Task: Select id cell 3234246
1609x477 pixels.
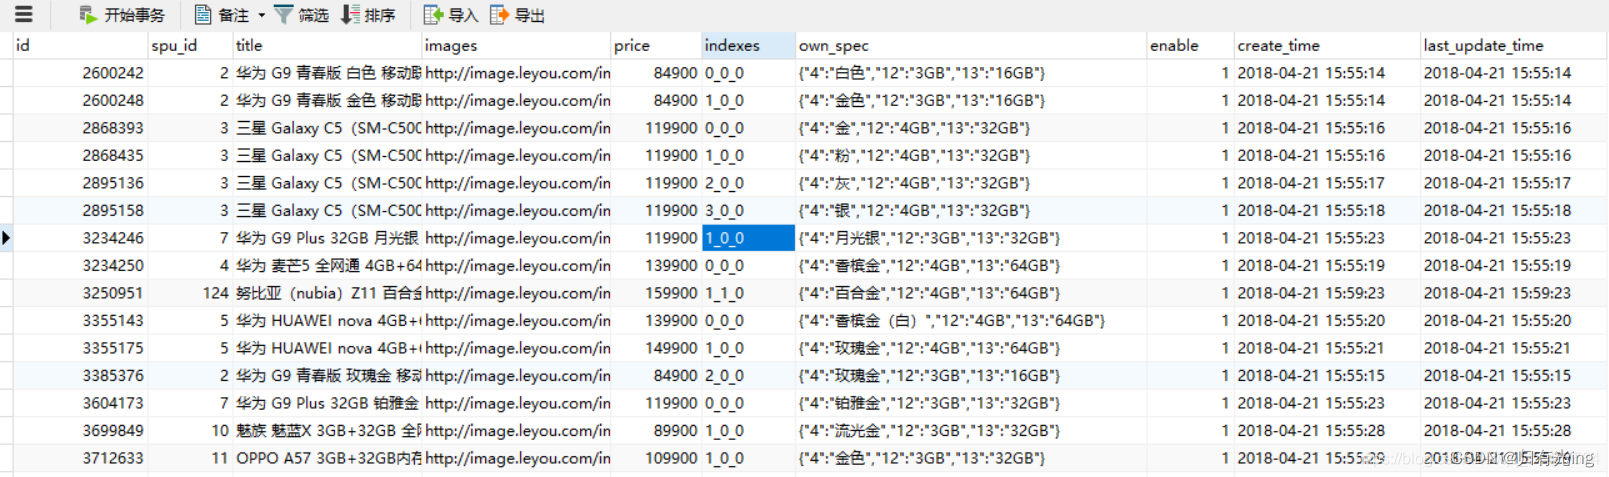Action: (x=81, y=238)
